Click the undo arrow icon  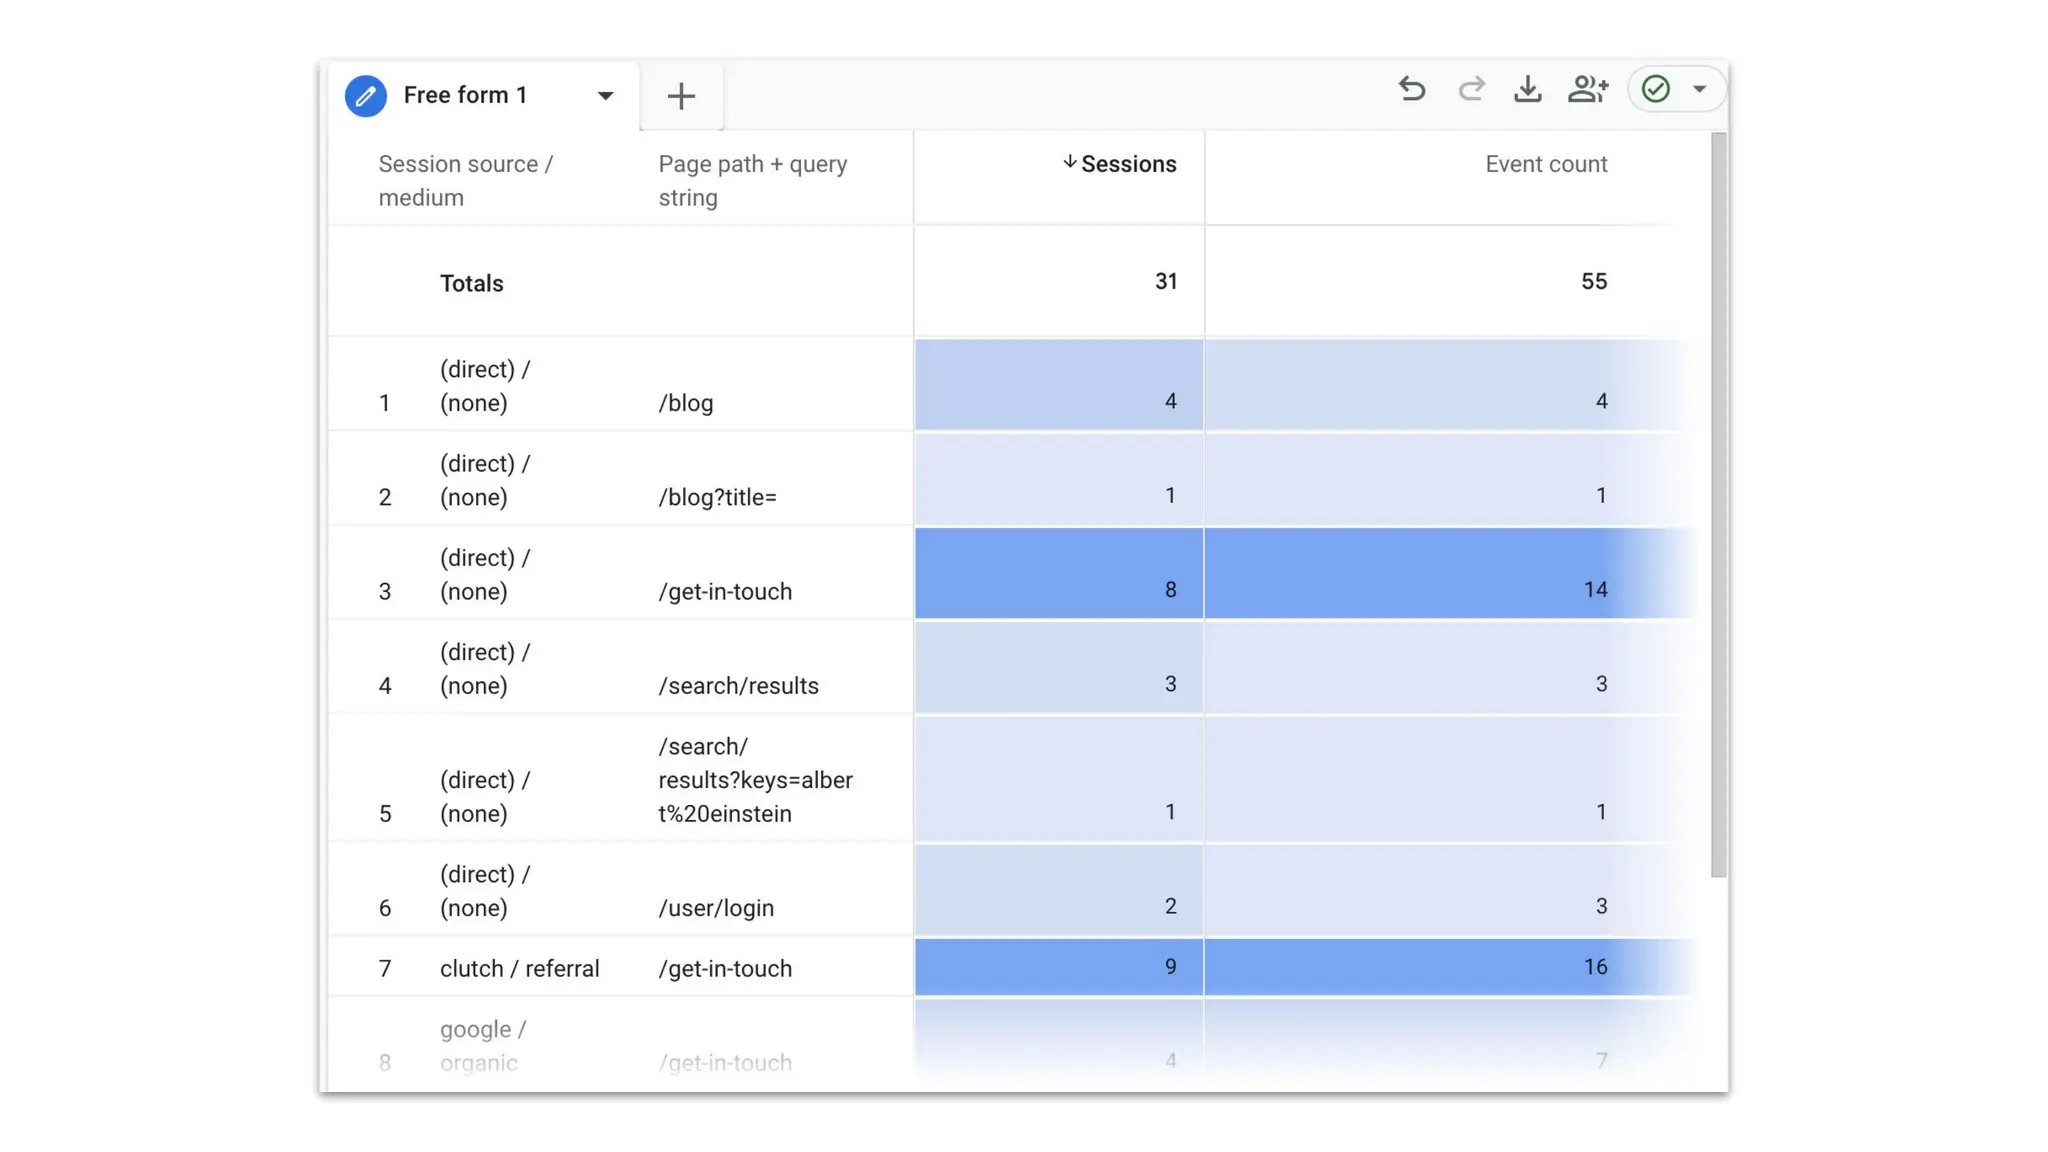tap(1411, 90)
